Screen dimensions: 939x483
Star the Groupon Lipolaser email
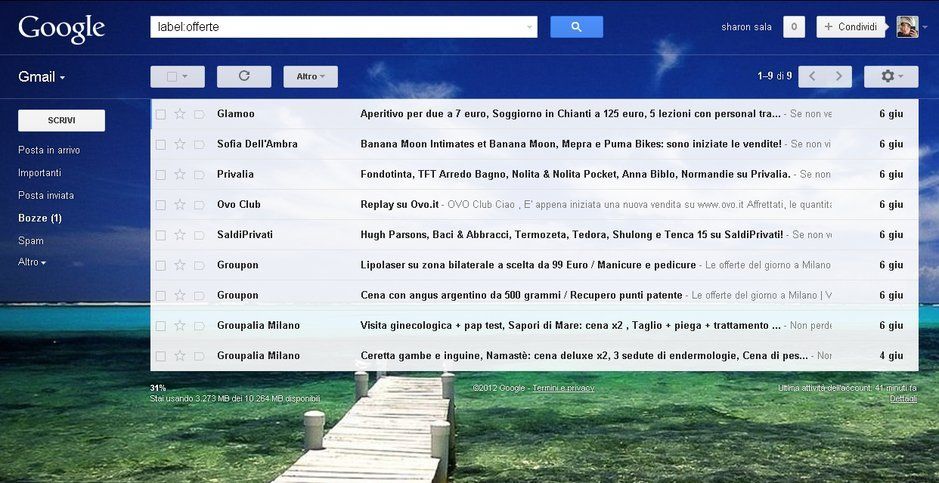(180, 265)
